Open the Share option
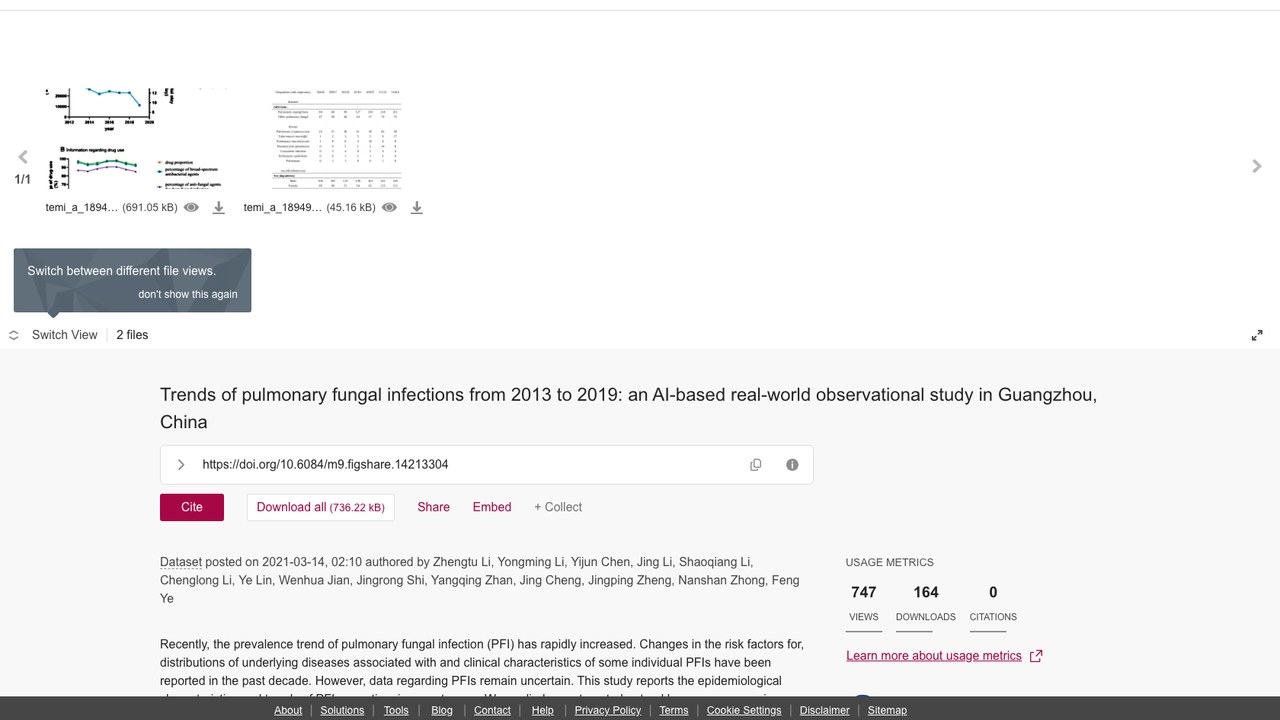Viewport: 1280px width, 720px height. coord(433,507)
